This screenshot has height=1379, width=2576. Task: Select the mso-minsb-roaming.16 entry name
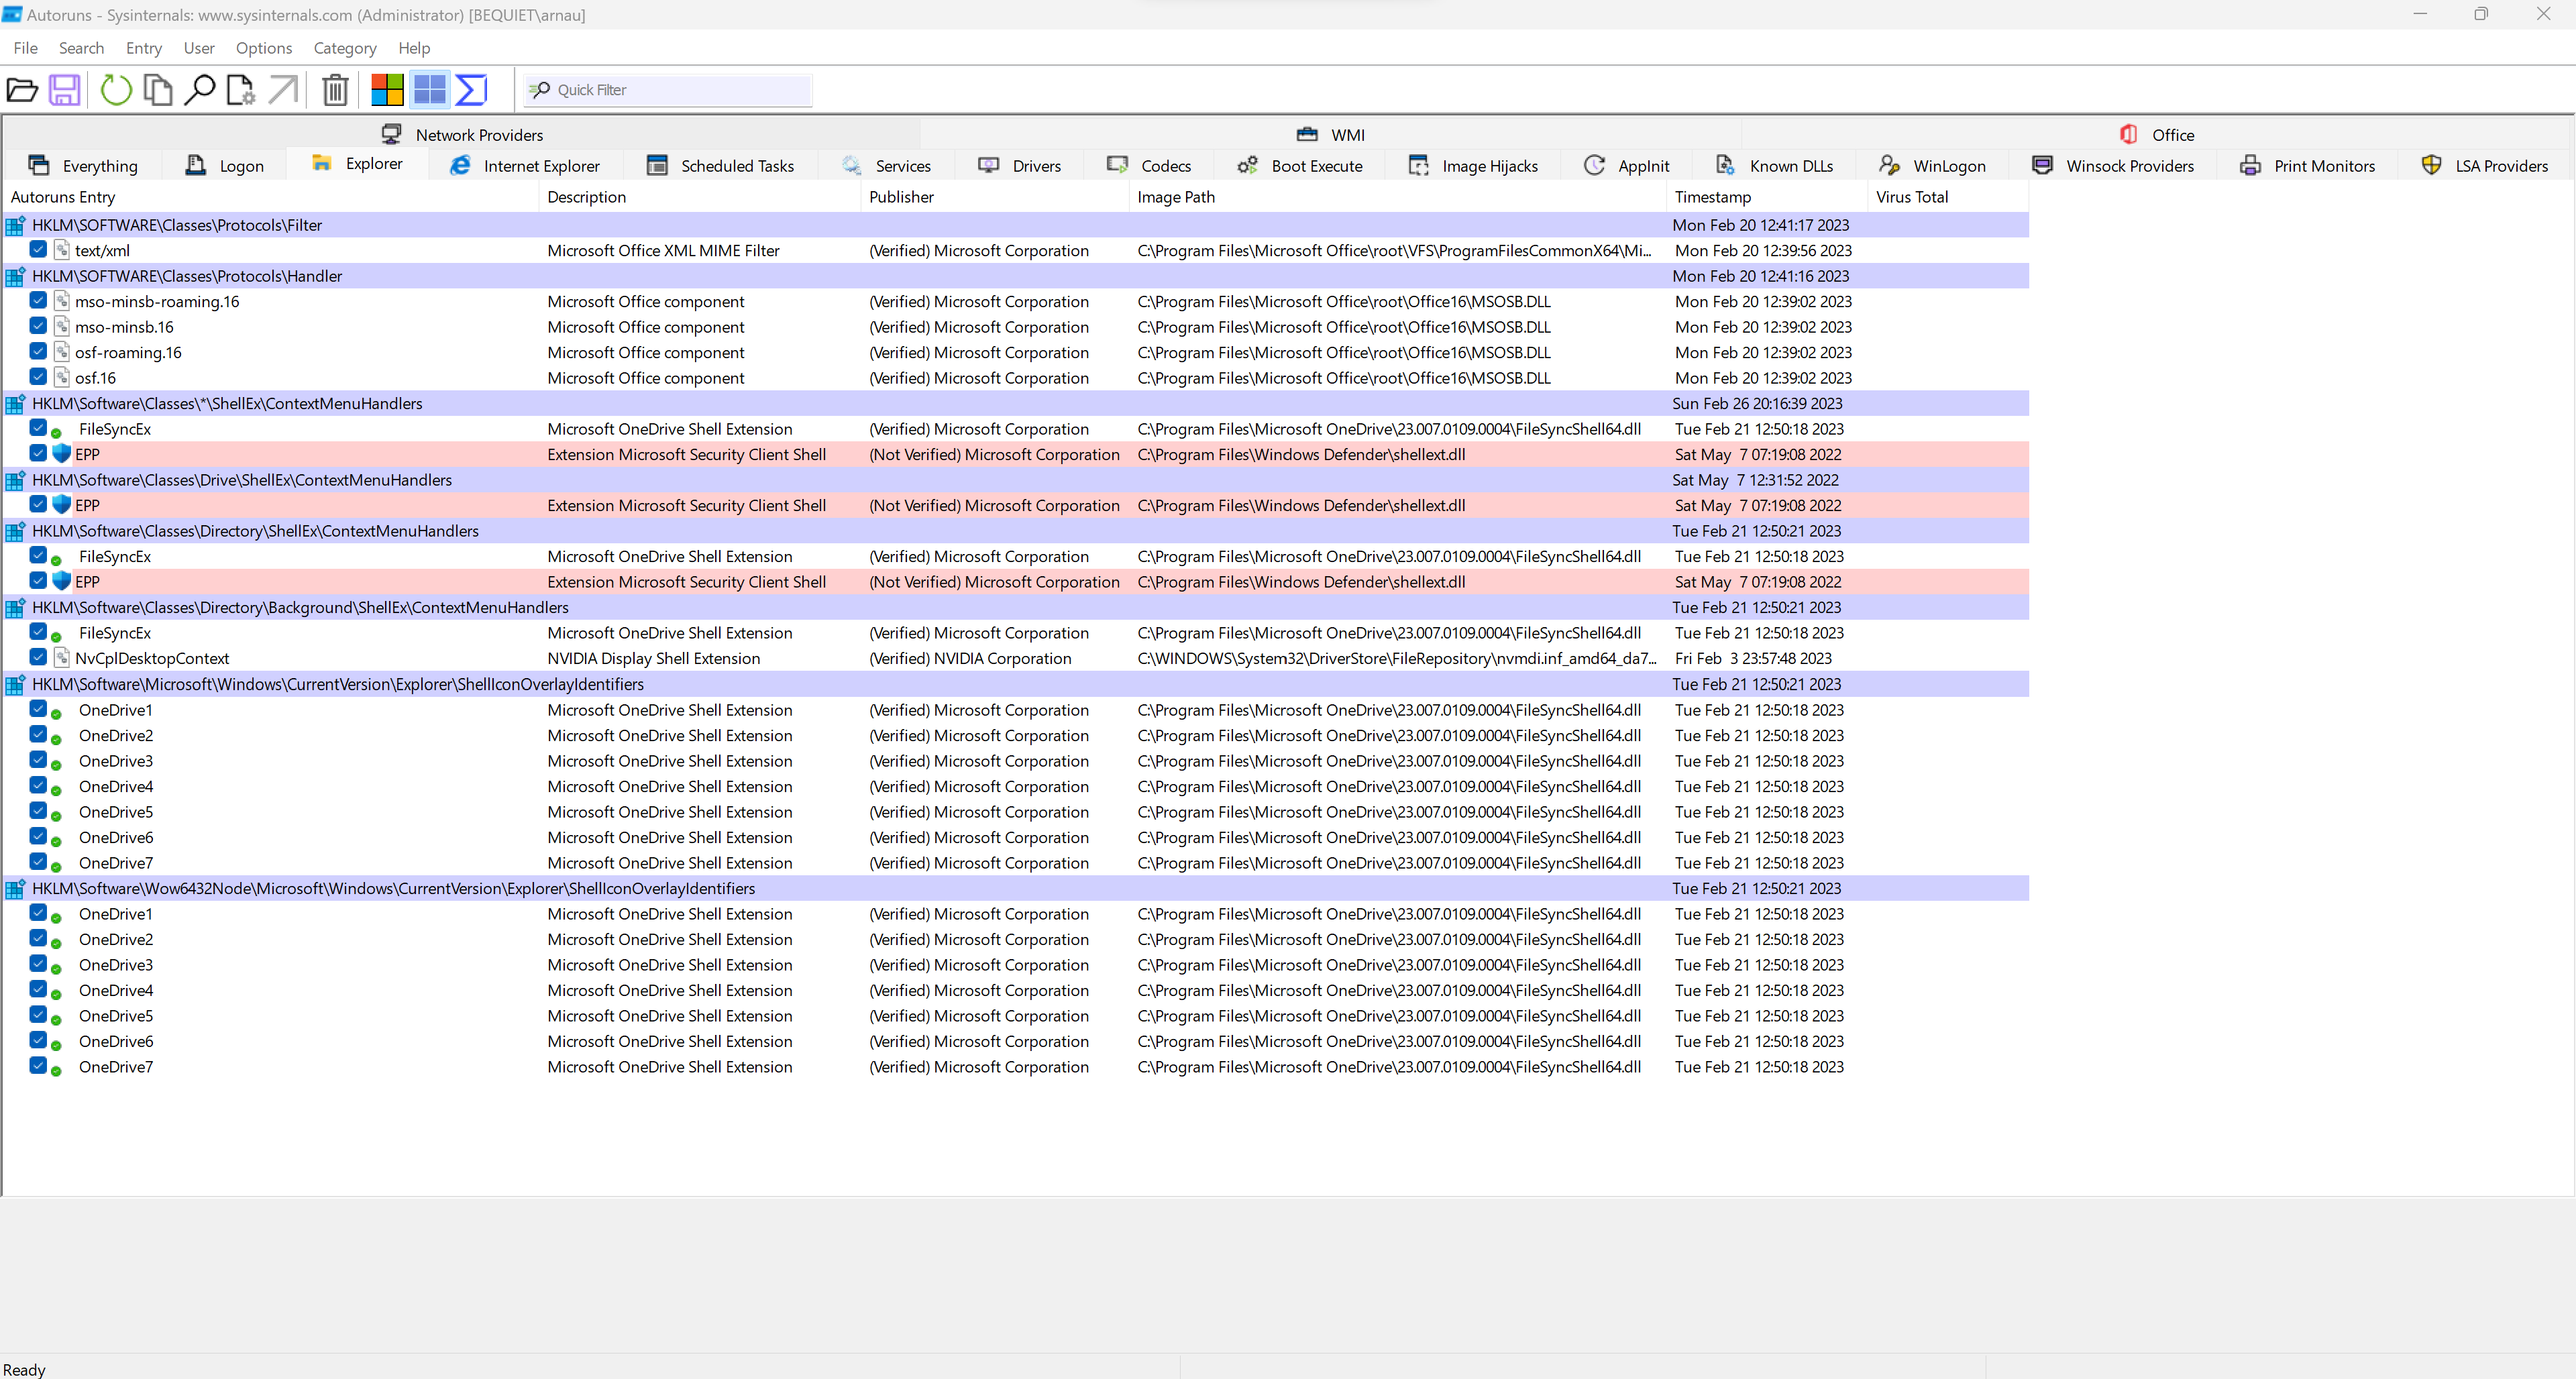(157, 301)
